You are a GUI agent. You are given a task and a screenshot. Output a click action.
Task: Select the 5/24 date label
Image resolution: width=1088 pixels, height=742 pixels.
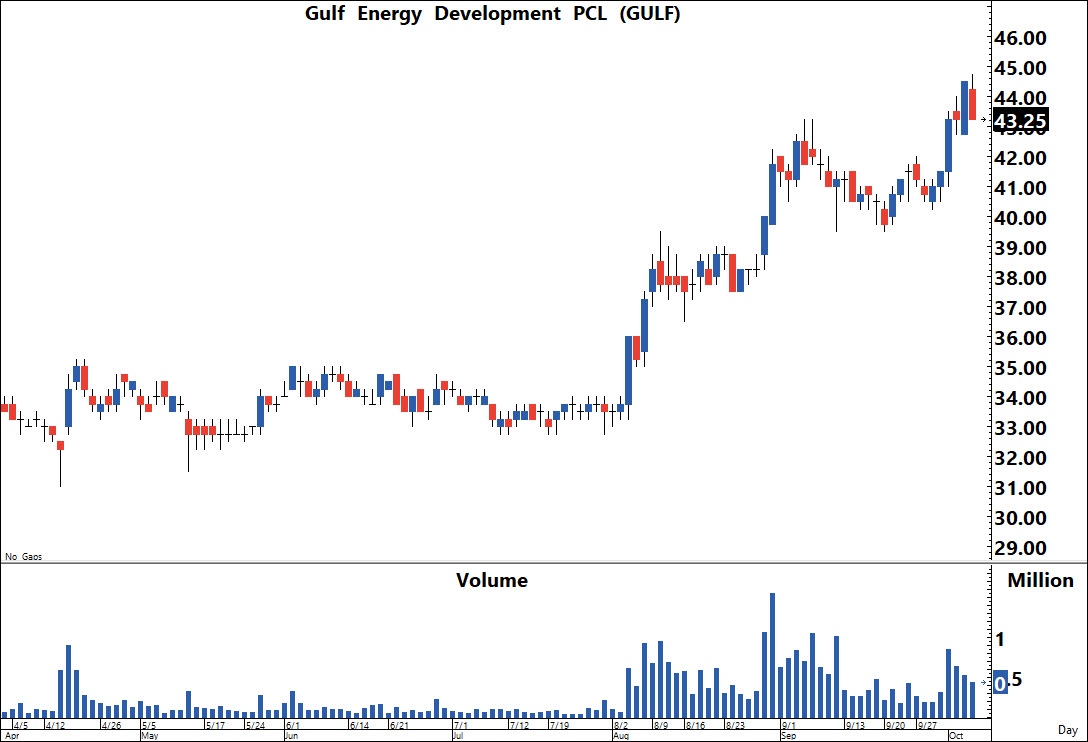256,725
